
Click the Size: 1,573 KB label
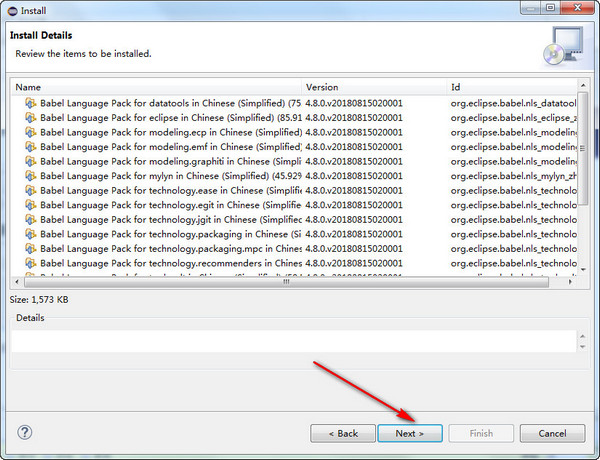(x=39, y=300)
